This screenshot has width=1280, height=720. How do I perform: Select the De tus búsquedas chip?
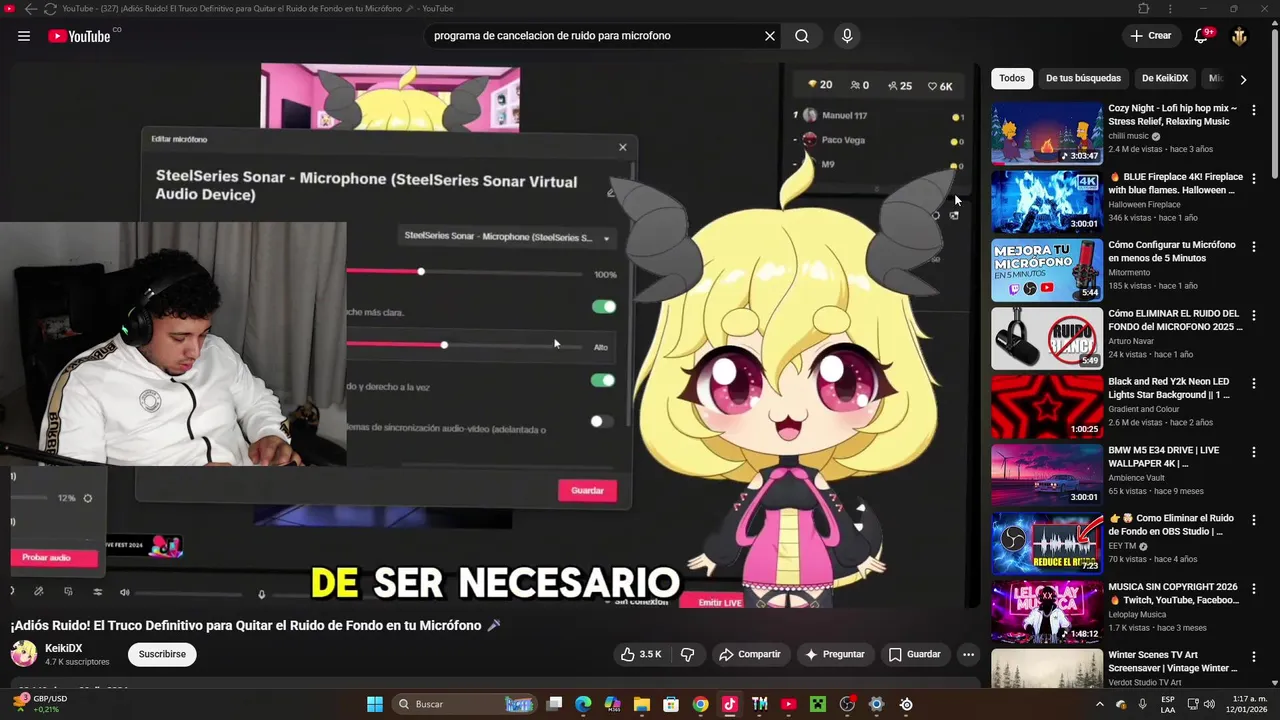1083,78
